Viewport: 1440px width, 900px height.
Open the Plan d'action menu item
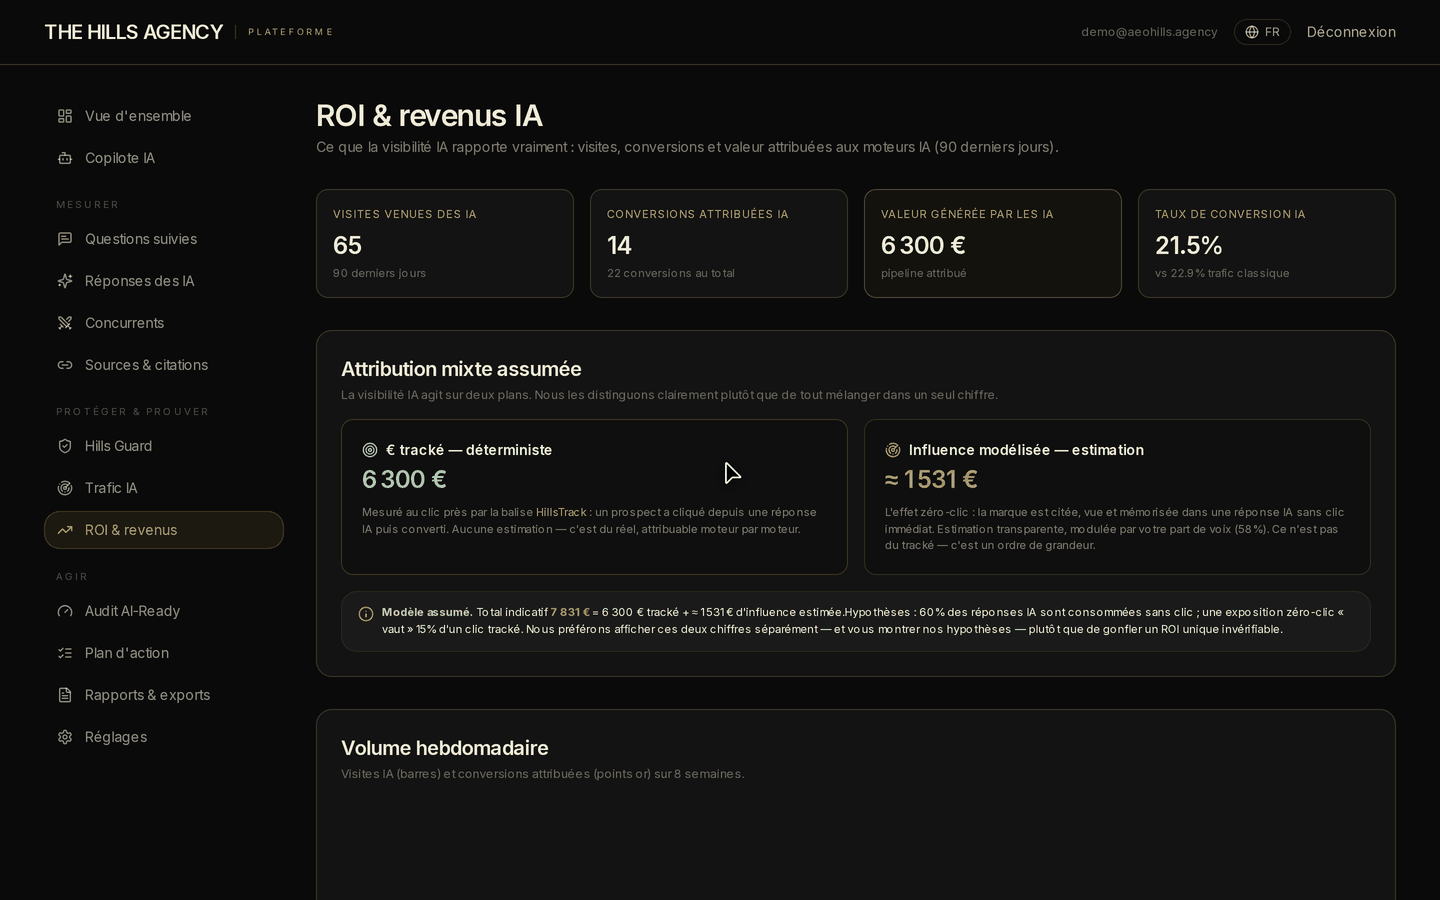(164, 653)
